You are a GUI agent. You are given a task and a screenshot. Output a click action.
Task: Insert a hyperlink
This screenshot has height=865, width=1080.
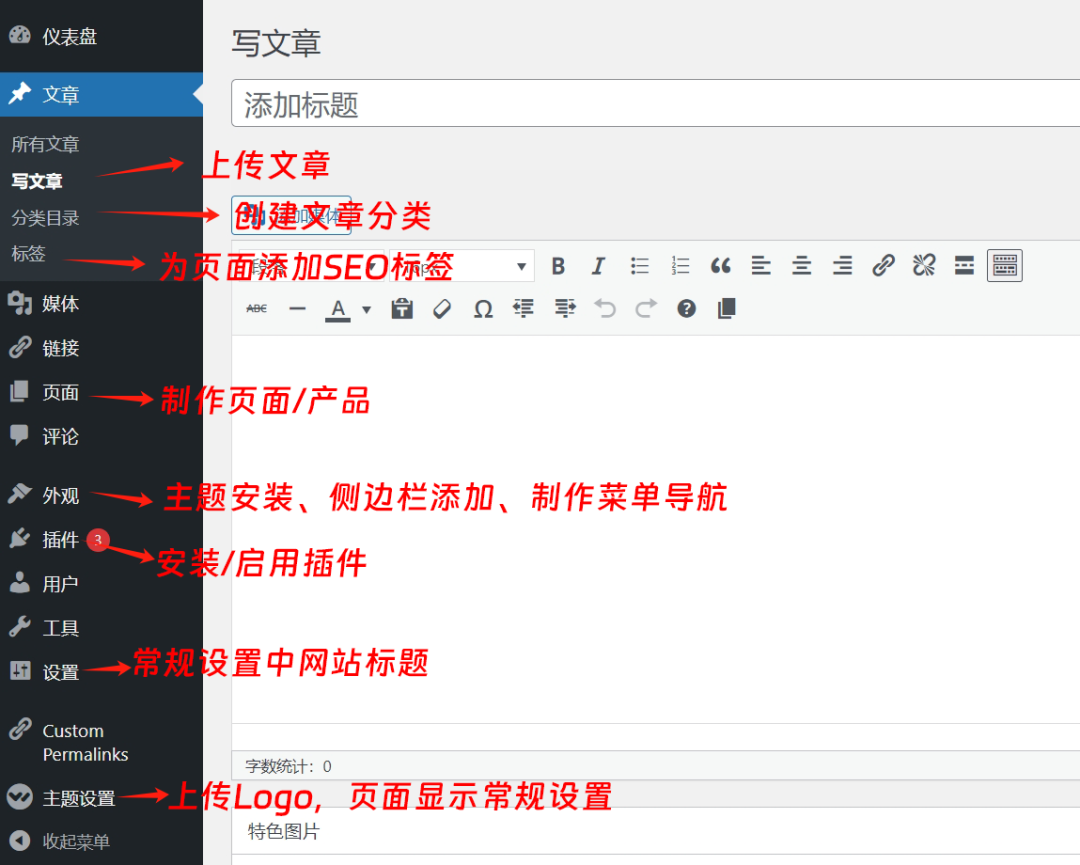[883, 265]
